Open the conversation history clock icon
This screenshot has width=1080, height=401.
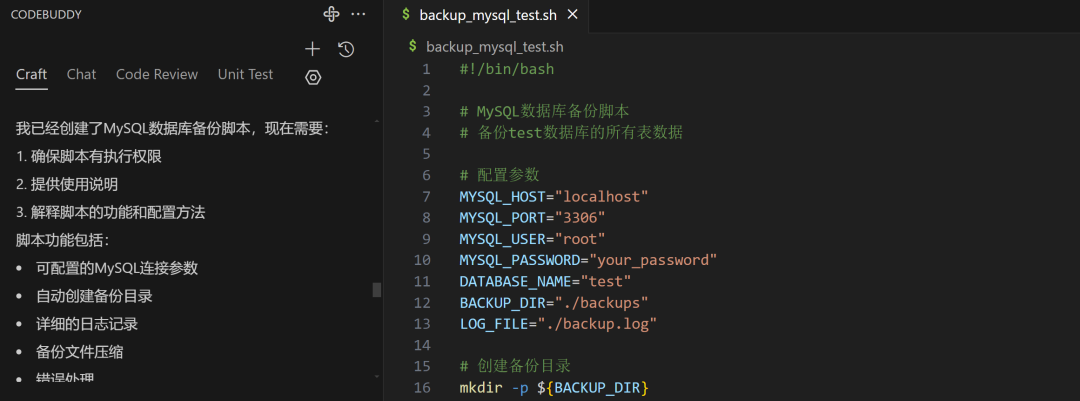[x=346, y=49]
